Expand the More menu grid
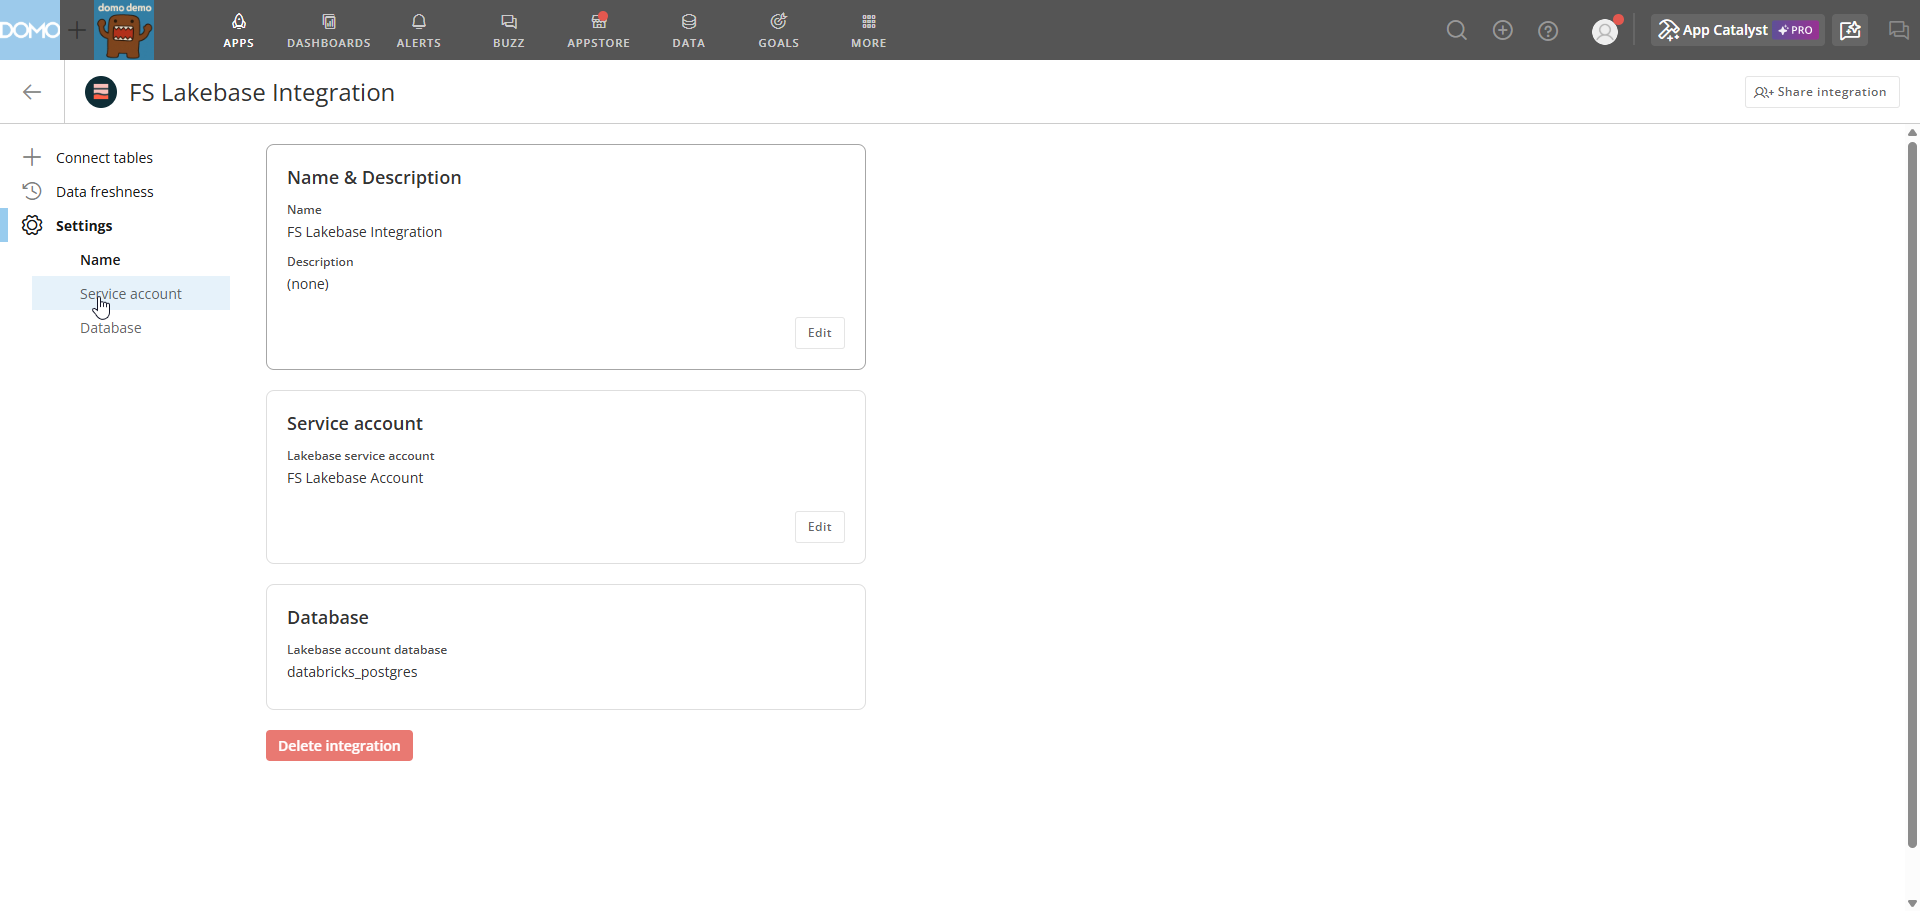This screenshot has width=1920, height=911. click(869, 30)
